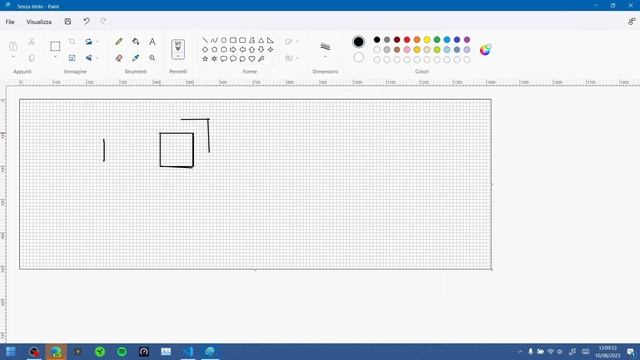Click the Rotate image icon
This screenshot has width=640, height=360.
point(89,42)
